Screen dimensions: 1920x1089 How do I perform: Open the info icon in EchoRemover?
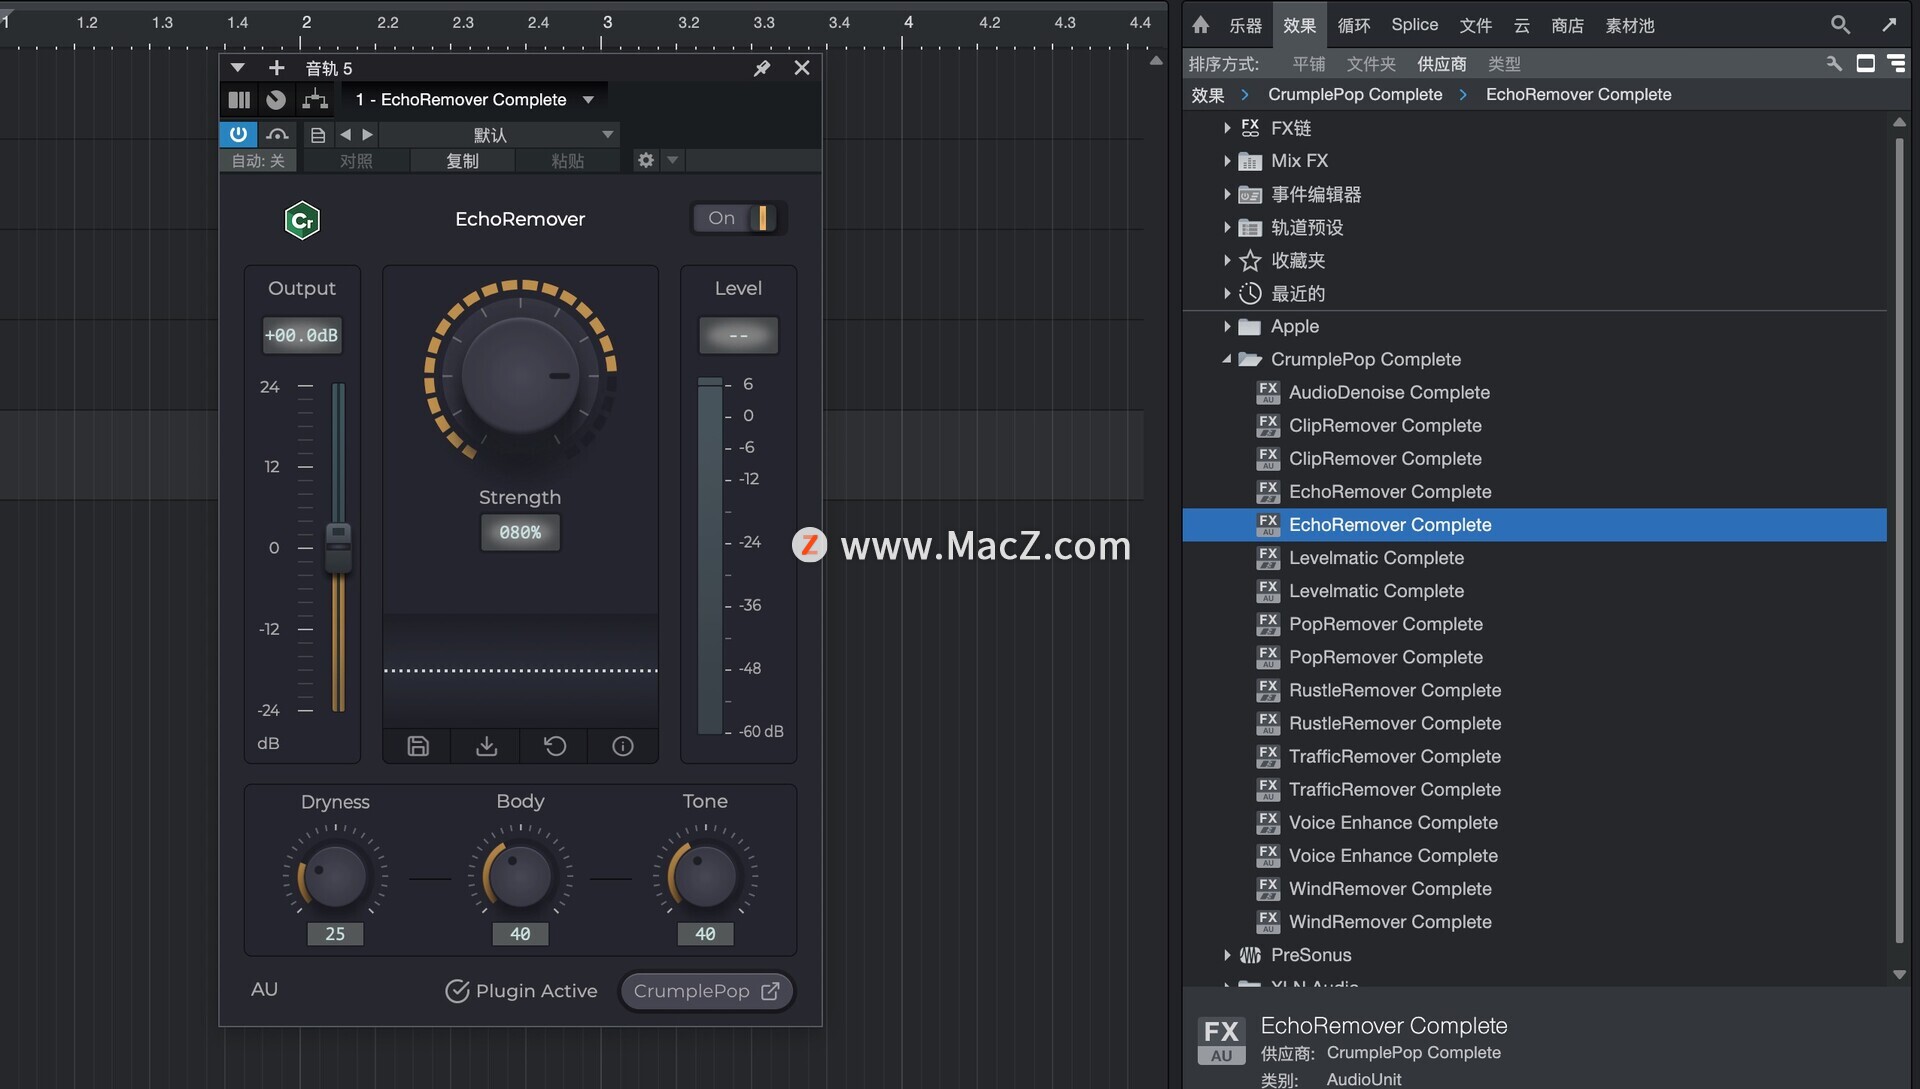tap(623, 746)
